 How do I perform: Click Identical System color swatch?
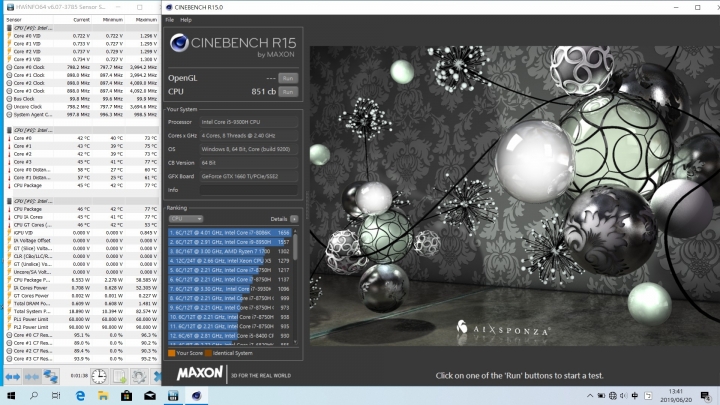click(208, 353)
